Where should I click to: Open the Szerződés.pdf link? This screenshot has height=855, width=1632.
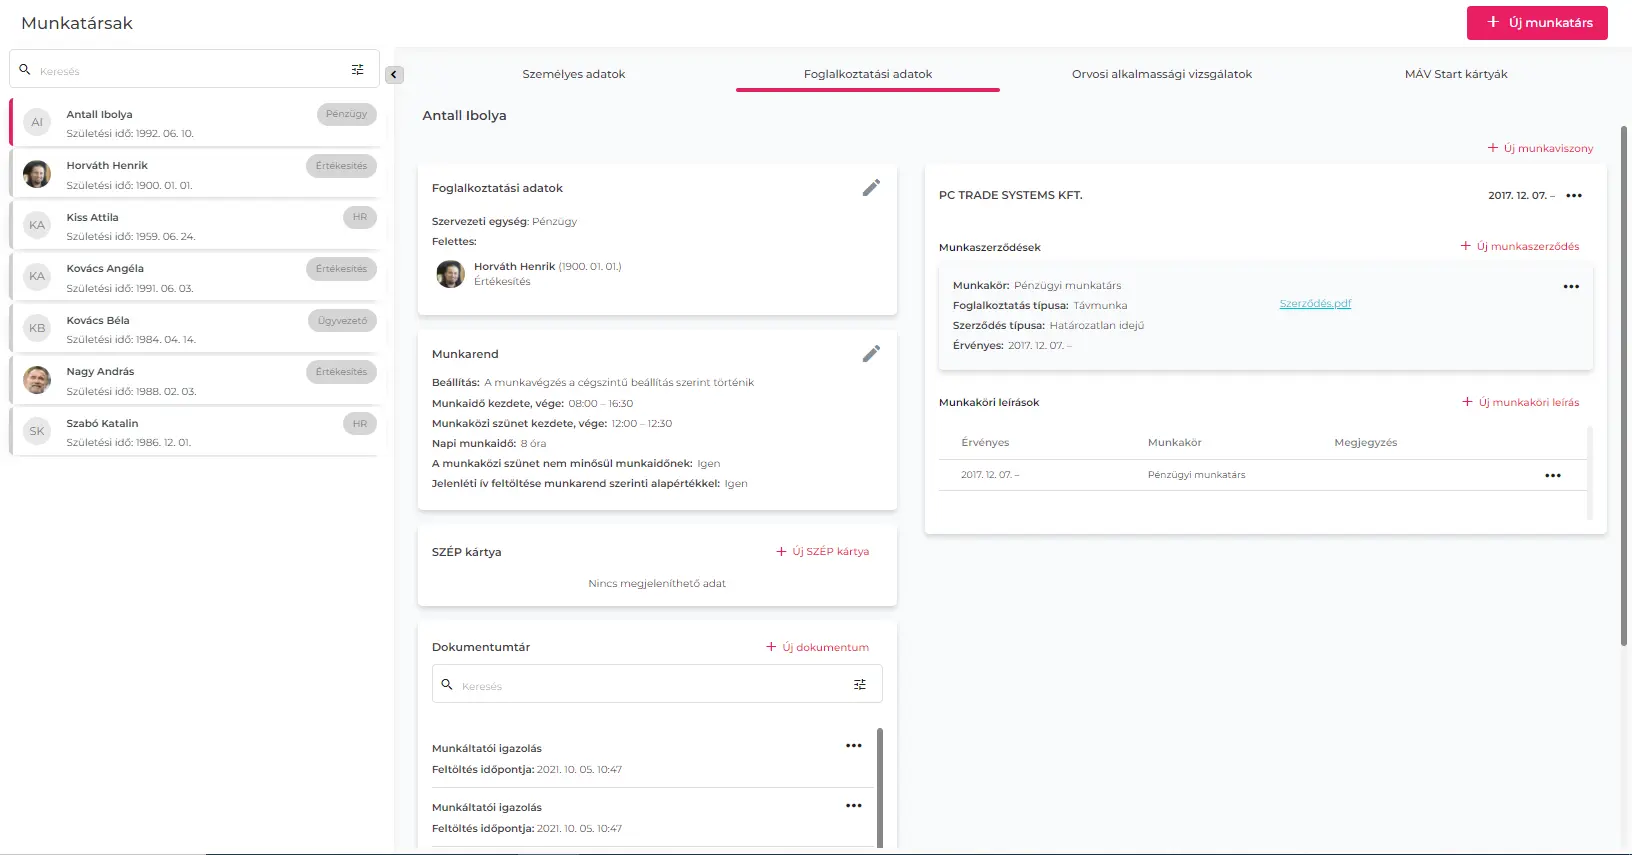click(x=1315, y=304)
